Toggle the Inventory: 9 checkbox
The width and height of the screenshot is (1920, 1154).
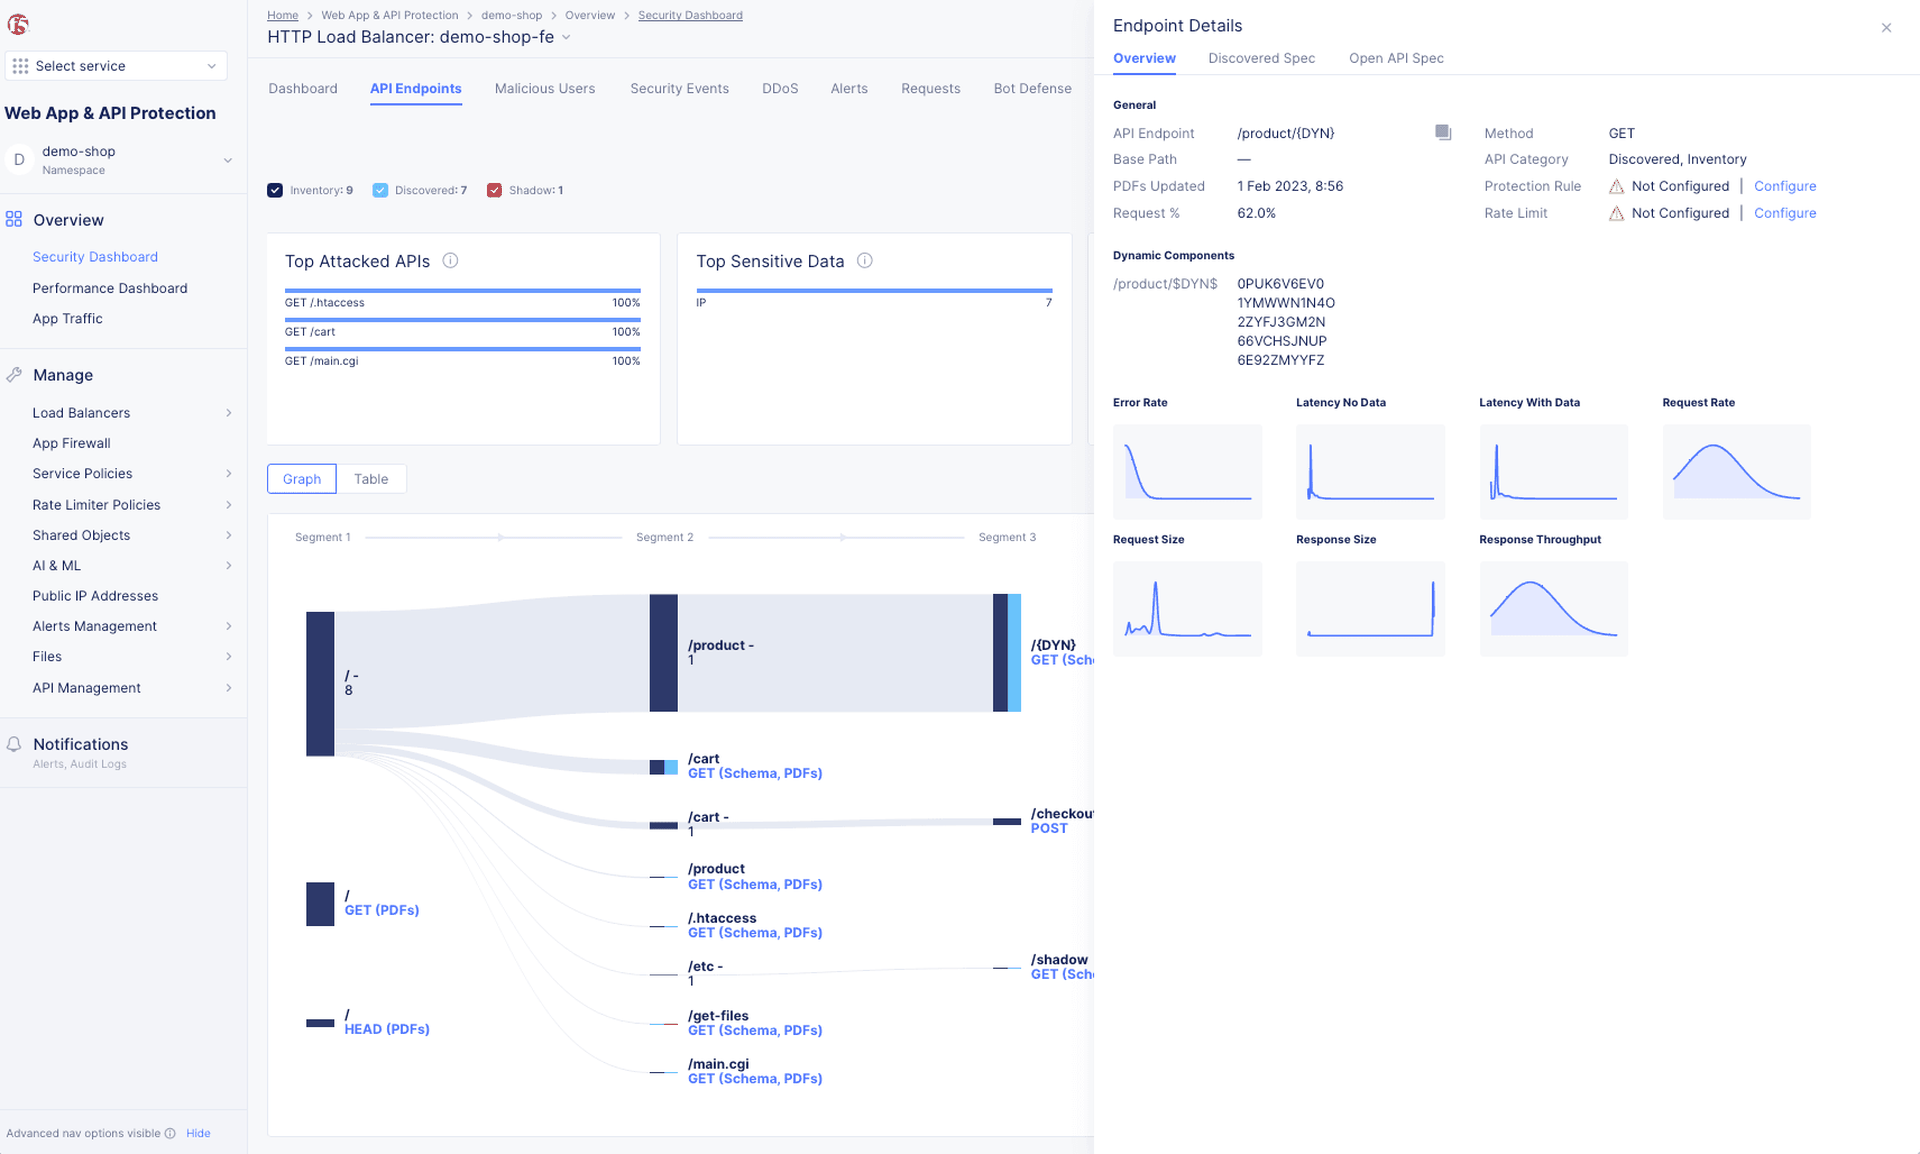[x=275, y=190]
